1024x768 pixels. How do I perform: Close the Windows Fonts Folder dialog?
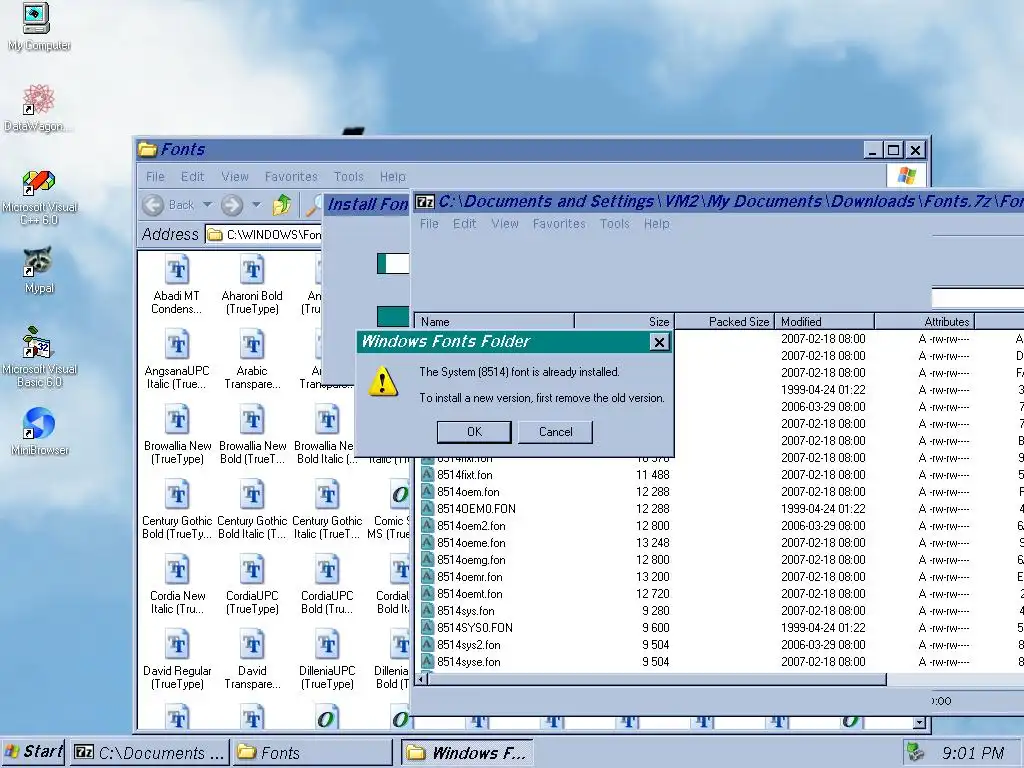point(660,342)
